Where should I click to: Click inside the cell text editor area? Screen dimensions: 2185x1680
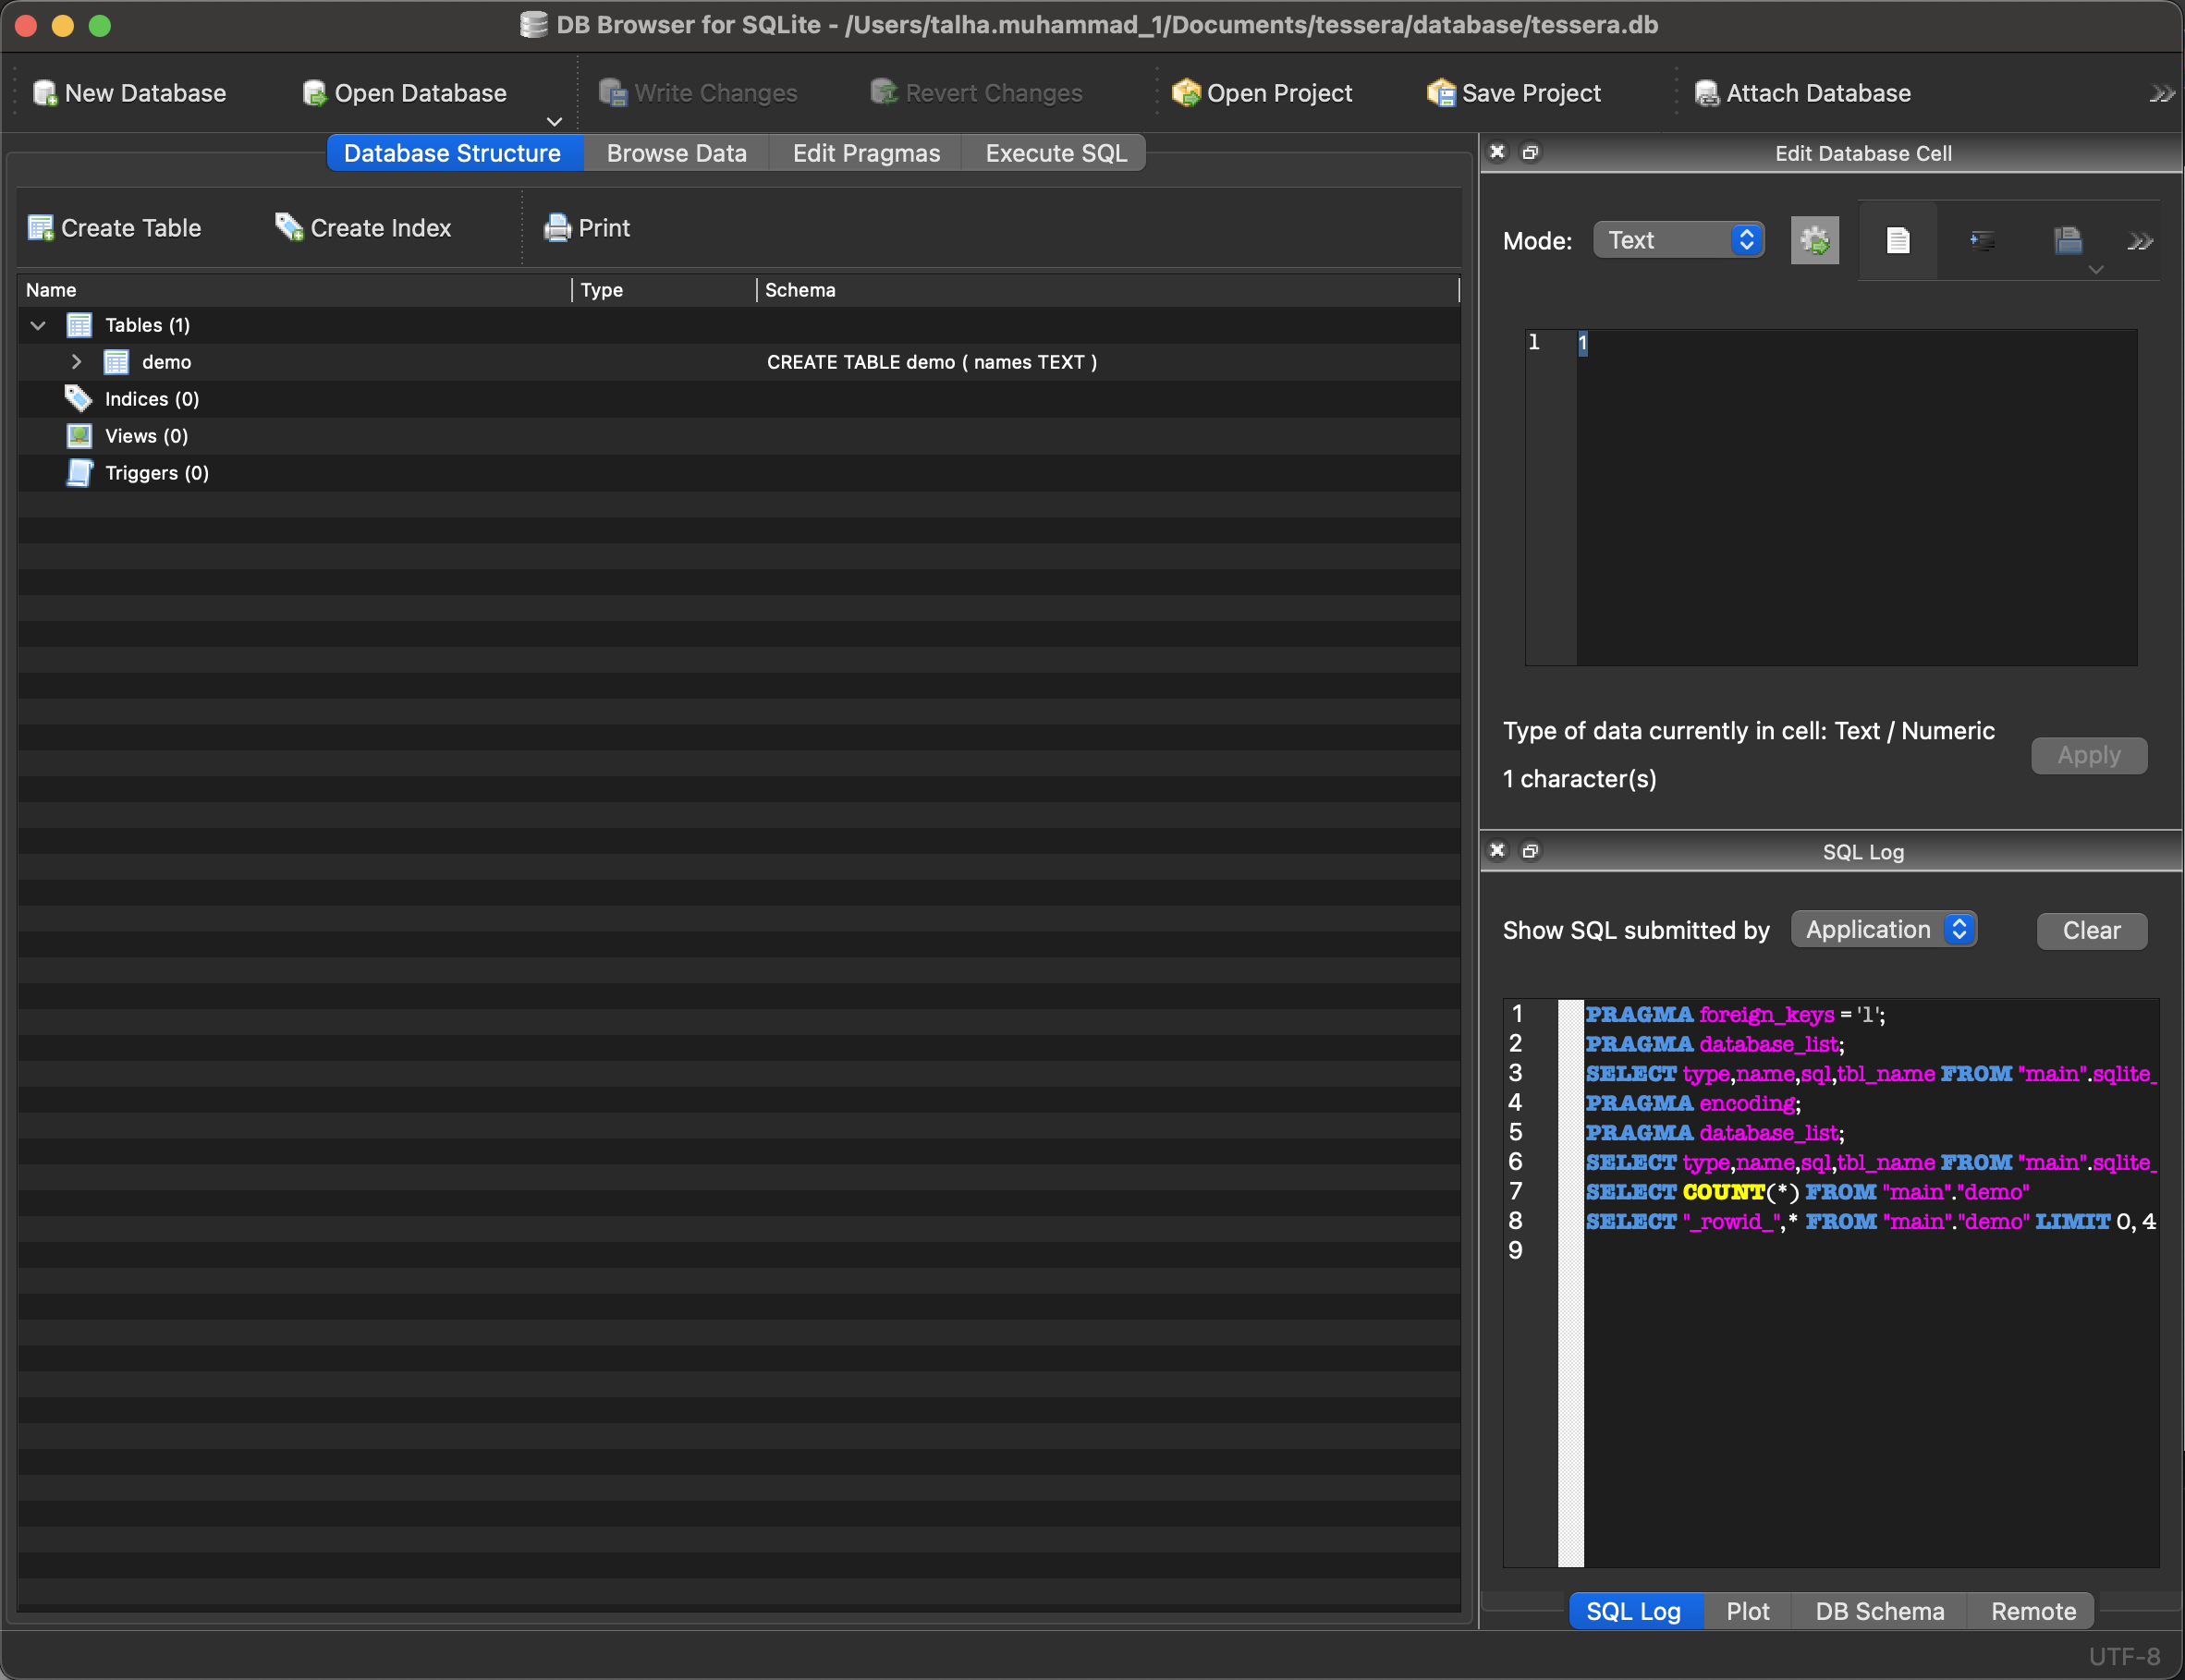pyautogui.click(x=1855, y=497)
